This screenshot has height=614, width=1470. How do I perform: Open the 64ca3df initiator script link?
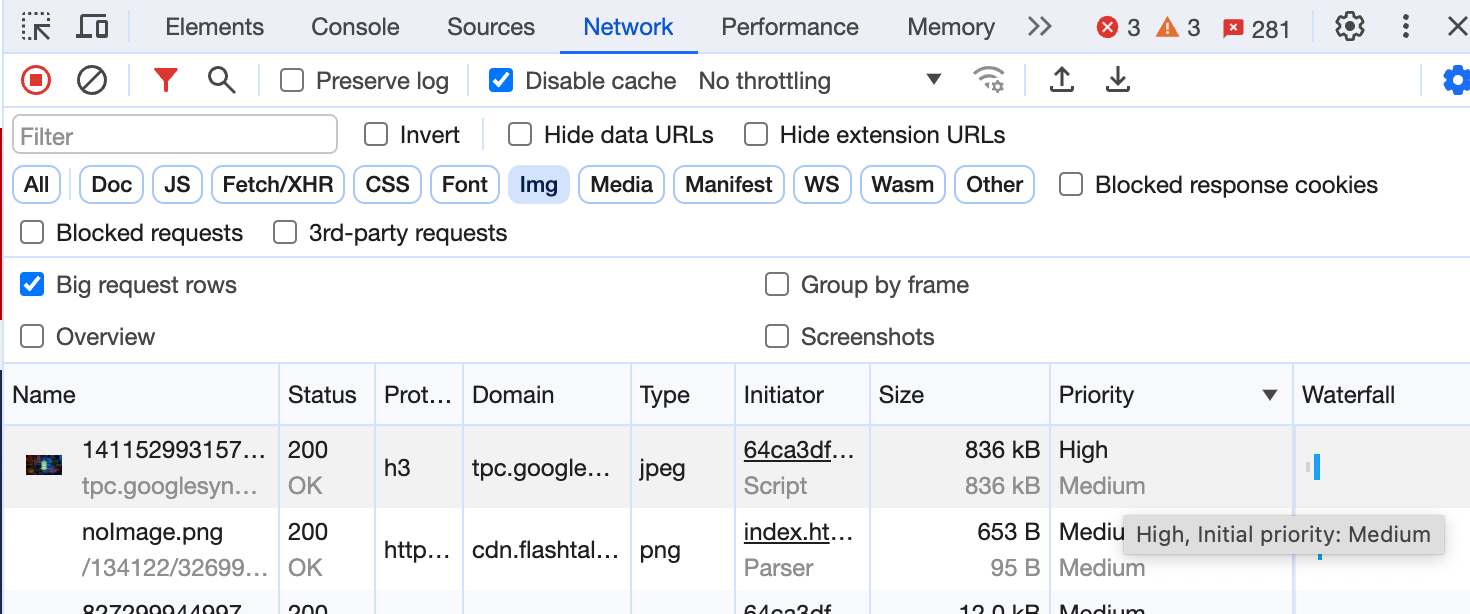795,450
